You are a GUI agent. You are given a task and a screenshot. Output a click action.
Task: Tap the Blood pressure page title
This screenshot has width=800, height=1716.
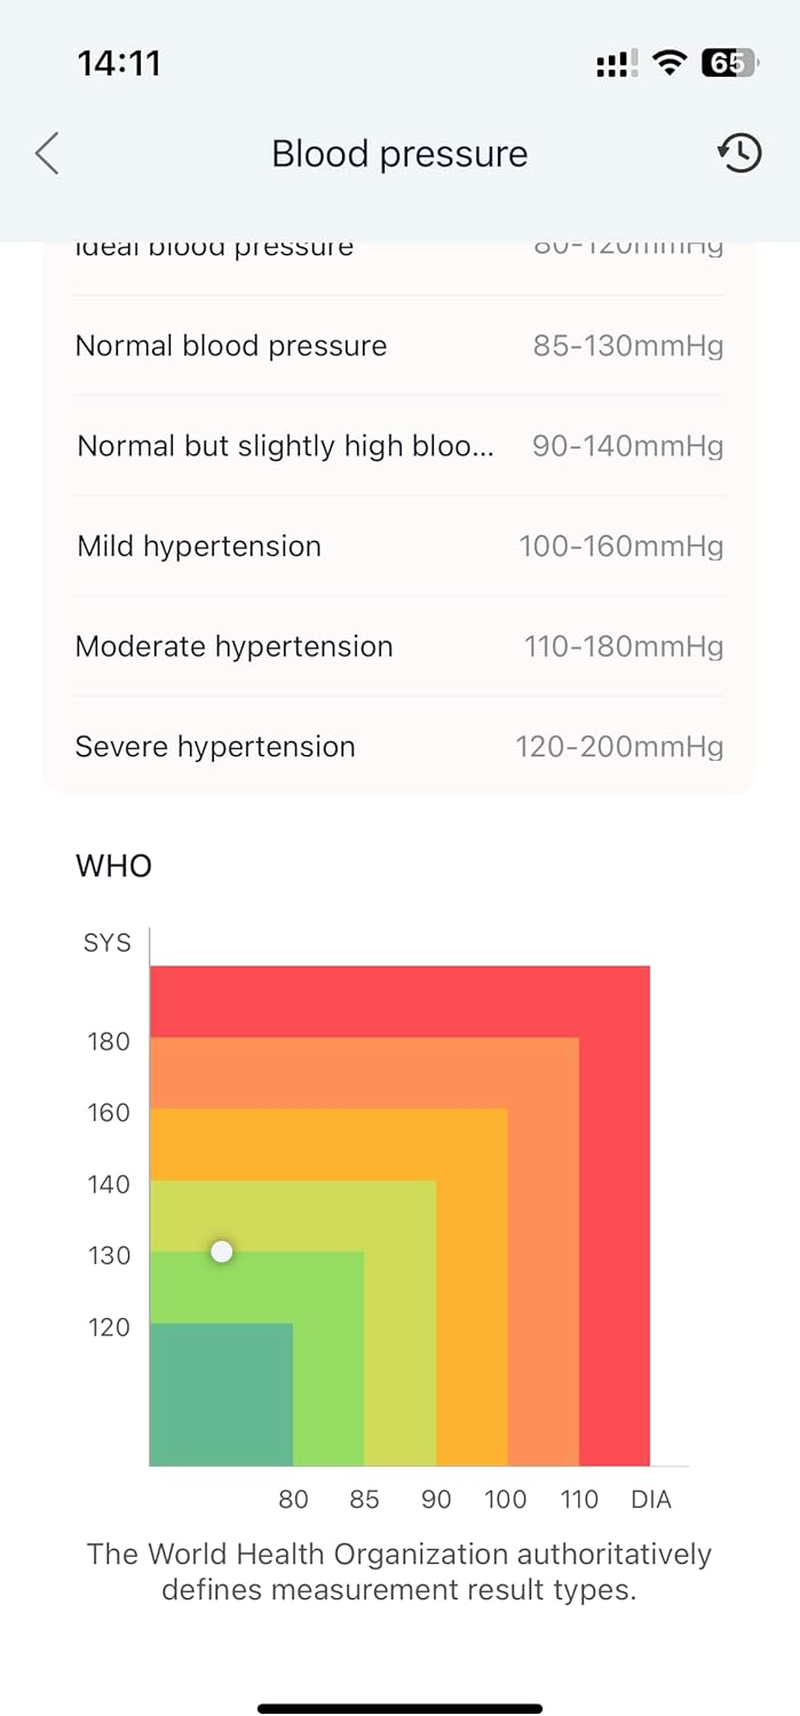399,154
